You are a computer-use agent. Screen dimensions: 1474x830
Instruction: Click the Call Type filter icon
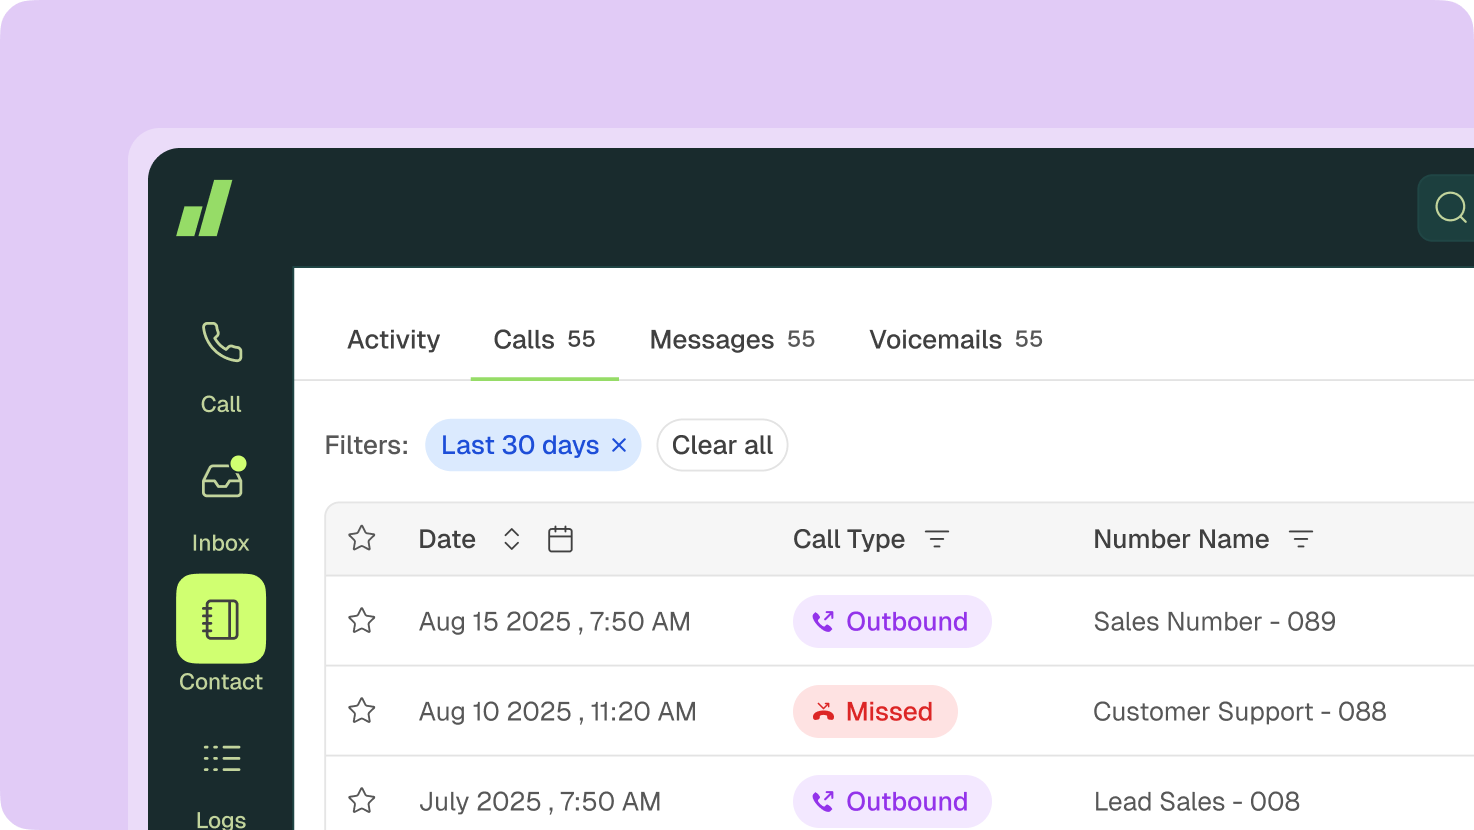[938, 539]
